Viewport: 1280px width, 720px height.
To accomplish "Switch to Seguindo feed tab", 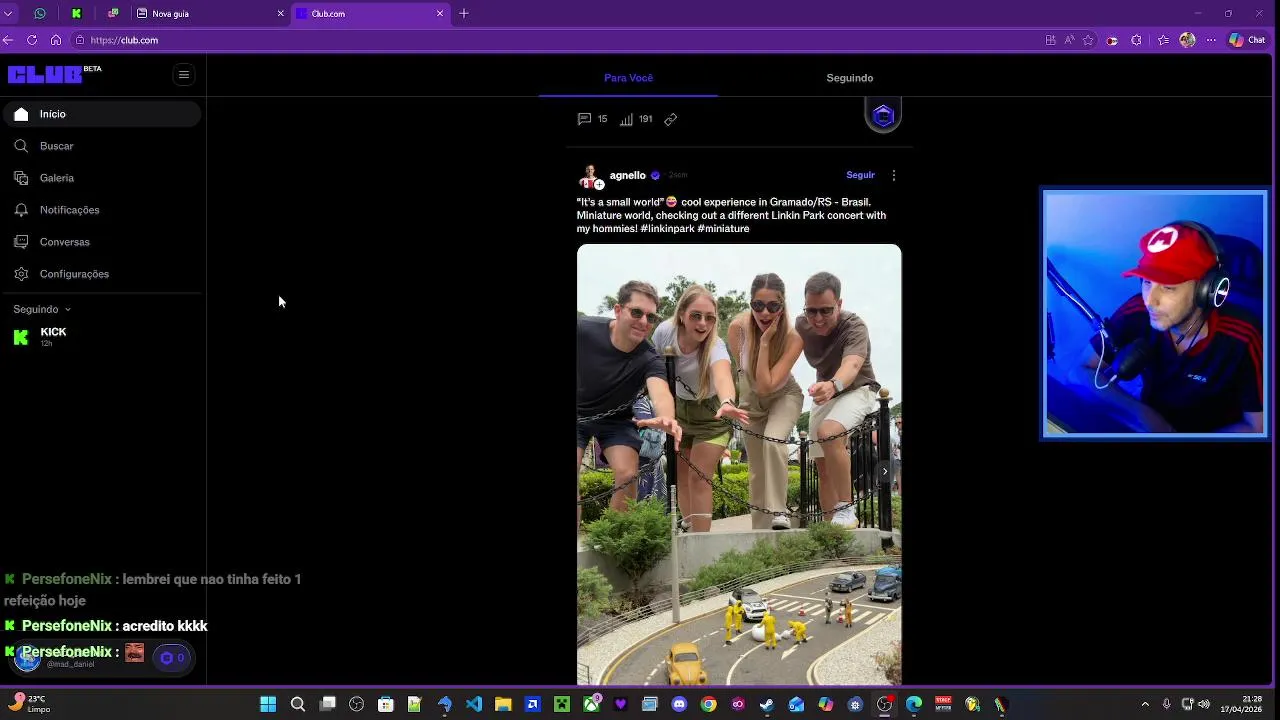I will [x=850, y=78].
